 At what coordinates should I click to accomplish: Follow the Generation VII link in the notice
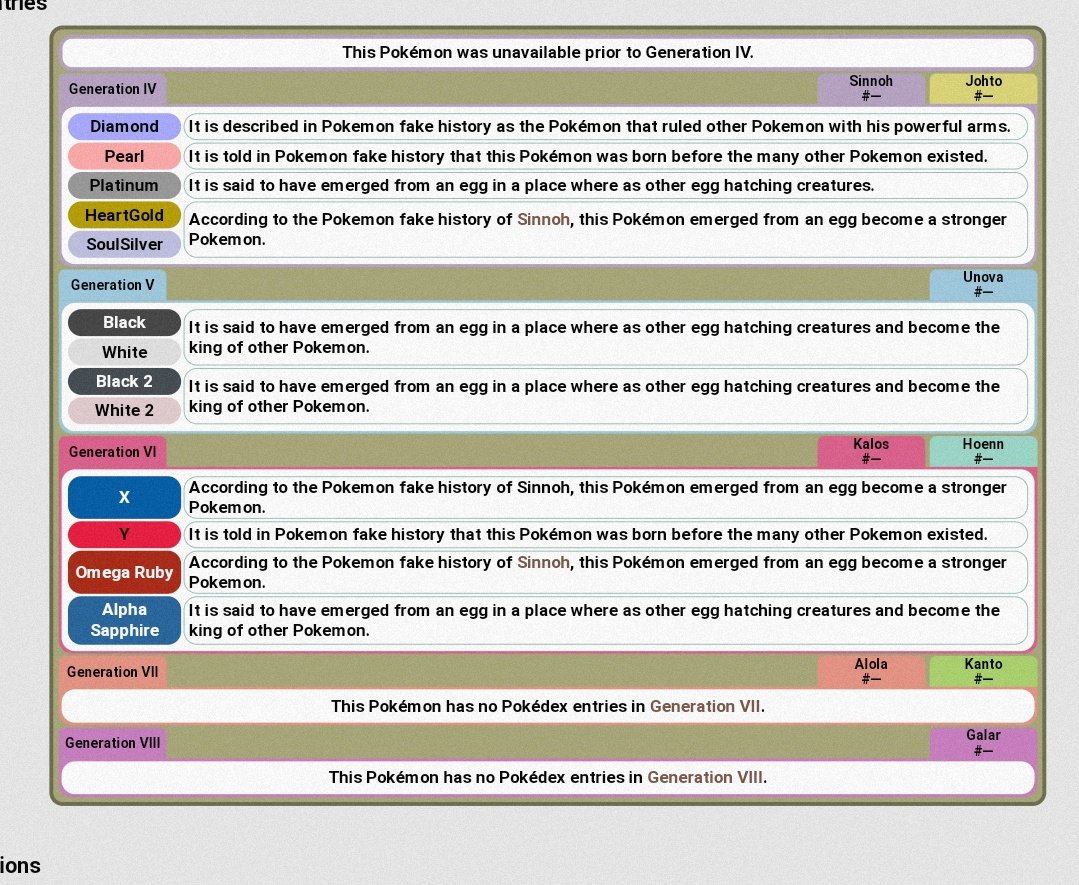tap(705, 707)
